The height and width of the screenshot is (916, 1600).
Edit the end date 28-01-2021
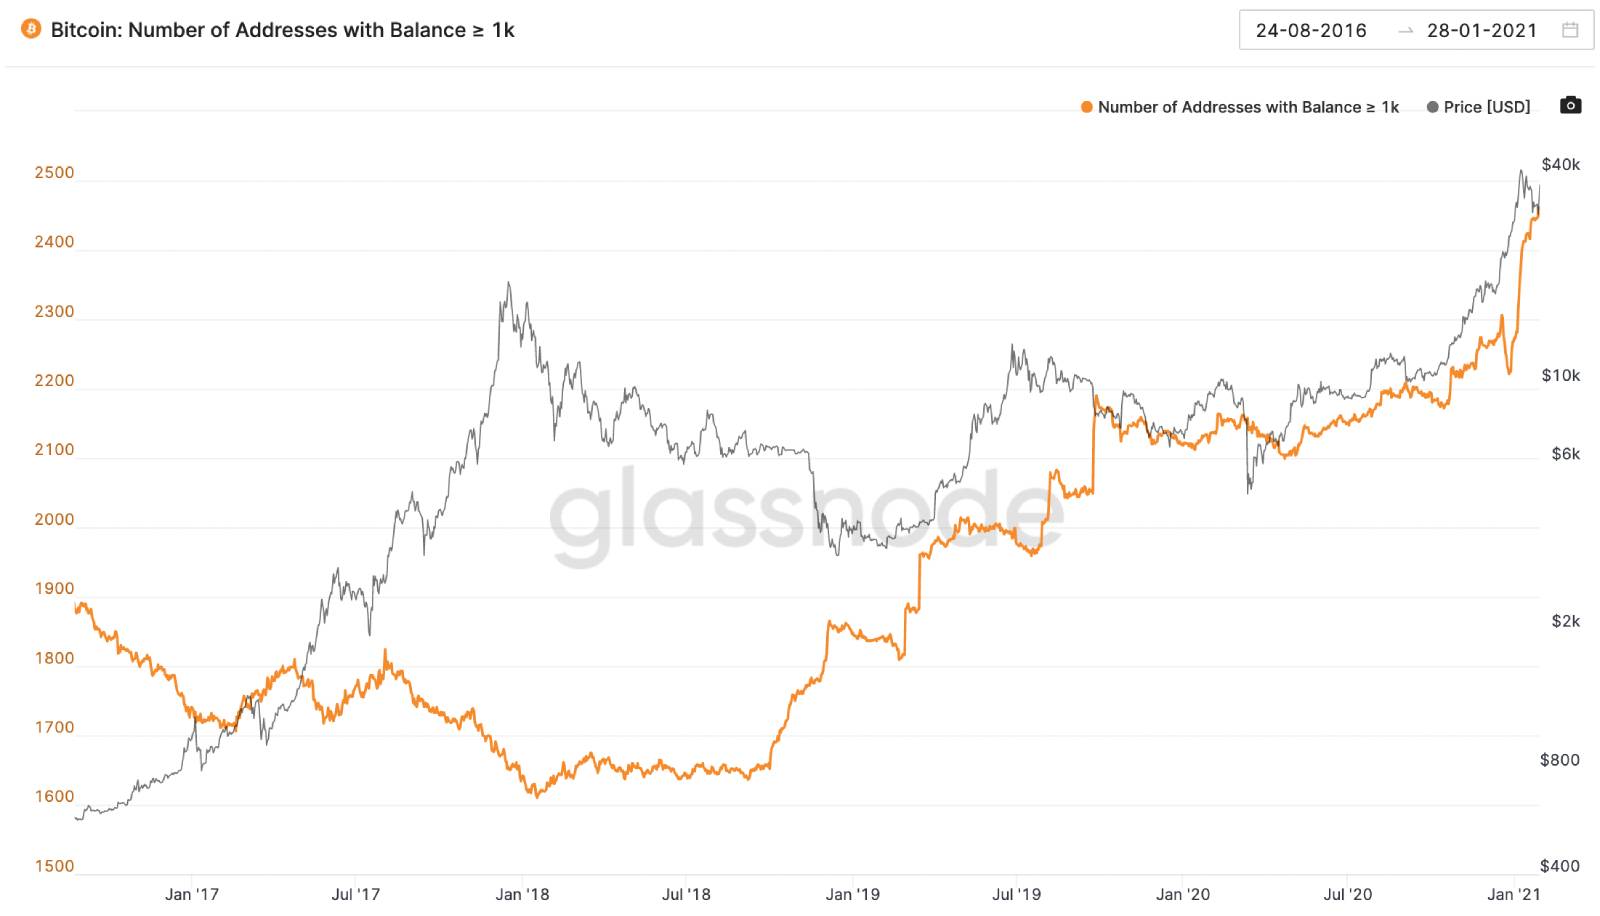tap(1482, 30)
